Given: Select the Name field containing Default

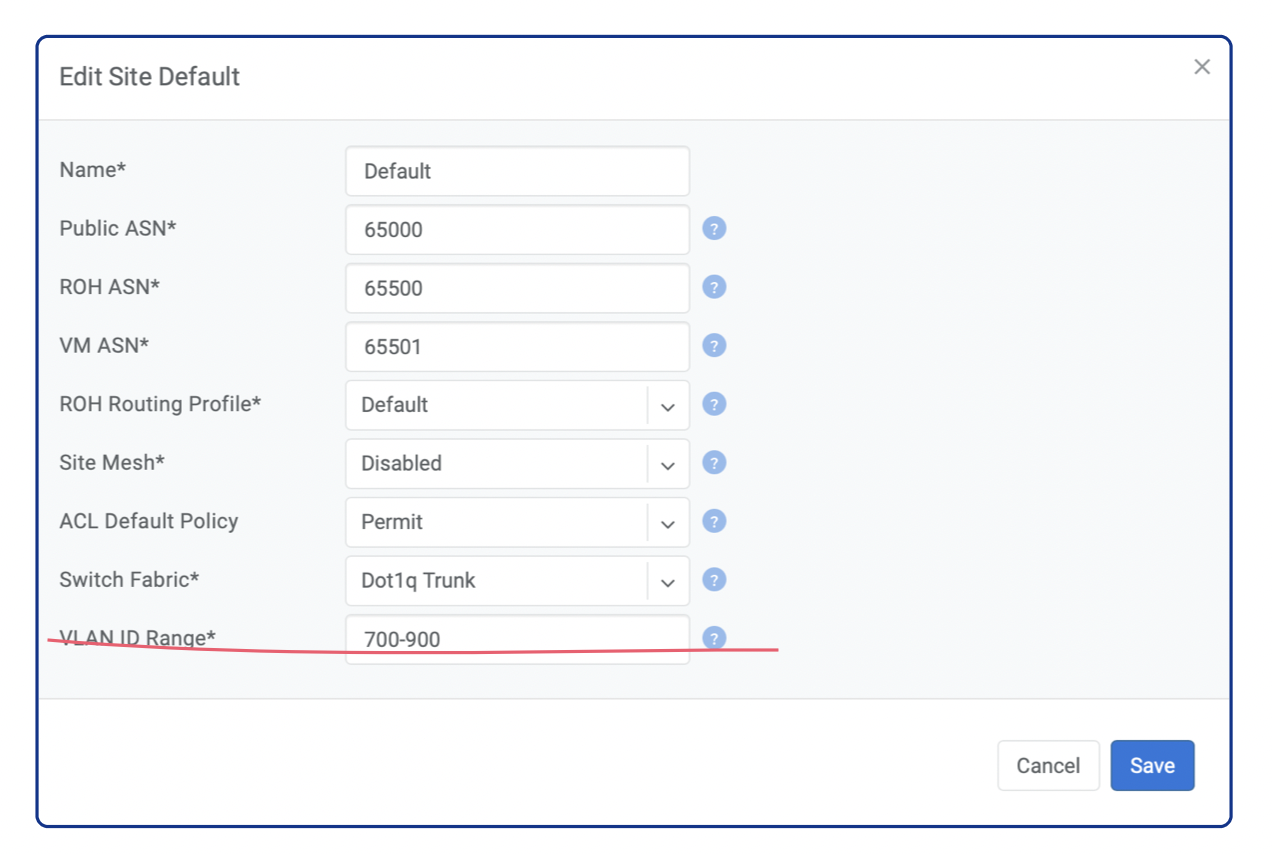Looking at the screenshot, I should tap(516, 171).
